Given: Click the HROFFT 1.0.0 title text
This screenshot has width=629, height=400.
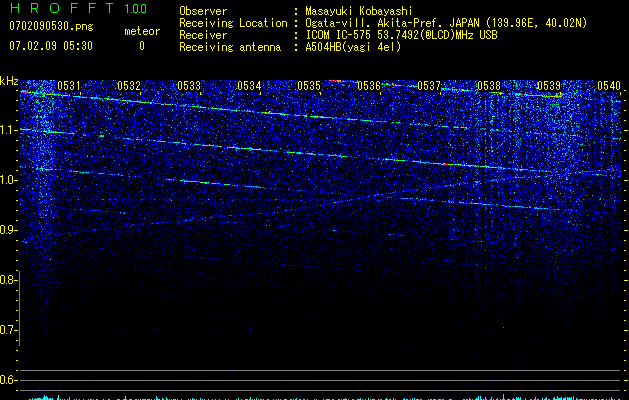Looking at the screenshot, I should 79,8.
